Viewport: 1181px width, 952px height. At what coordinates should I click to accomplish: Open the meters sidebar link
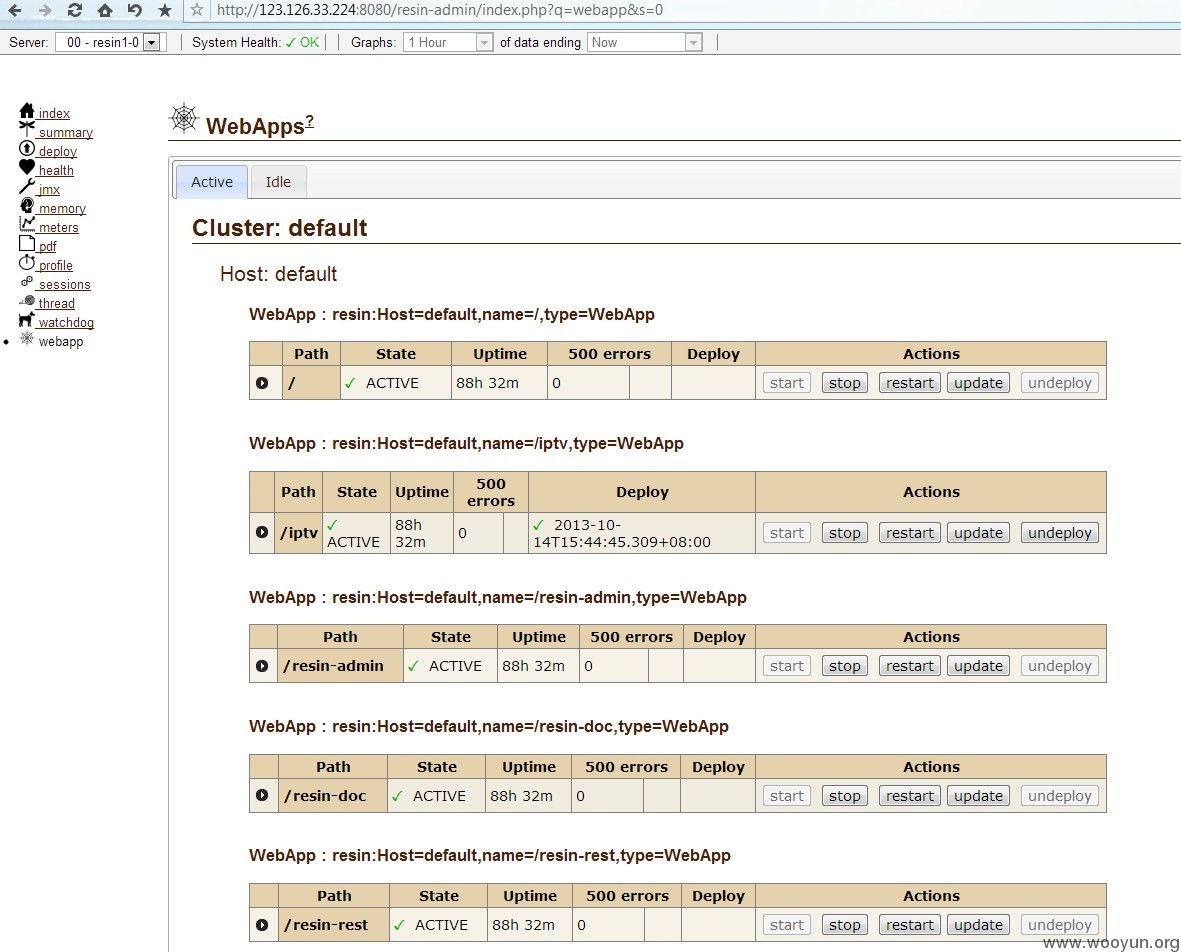pyautogui.click(x=58, y=227)
